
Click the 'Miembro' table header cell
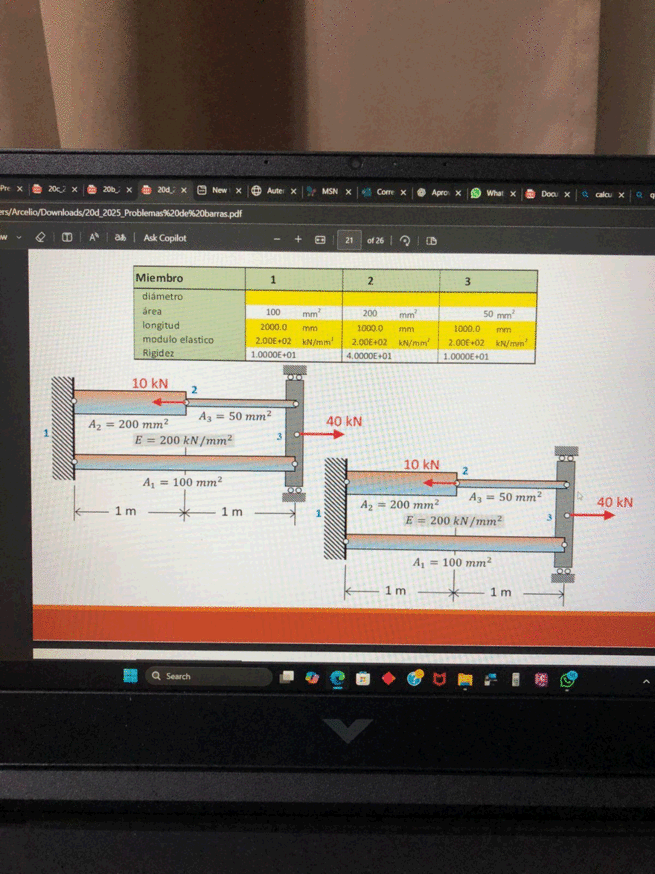click(x=190, y=278)
